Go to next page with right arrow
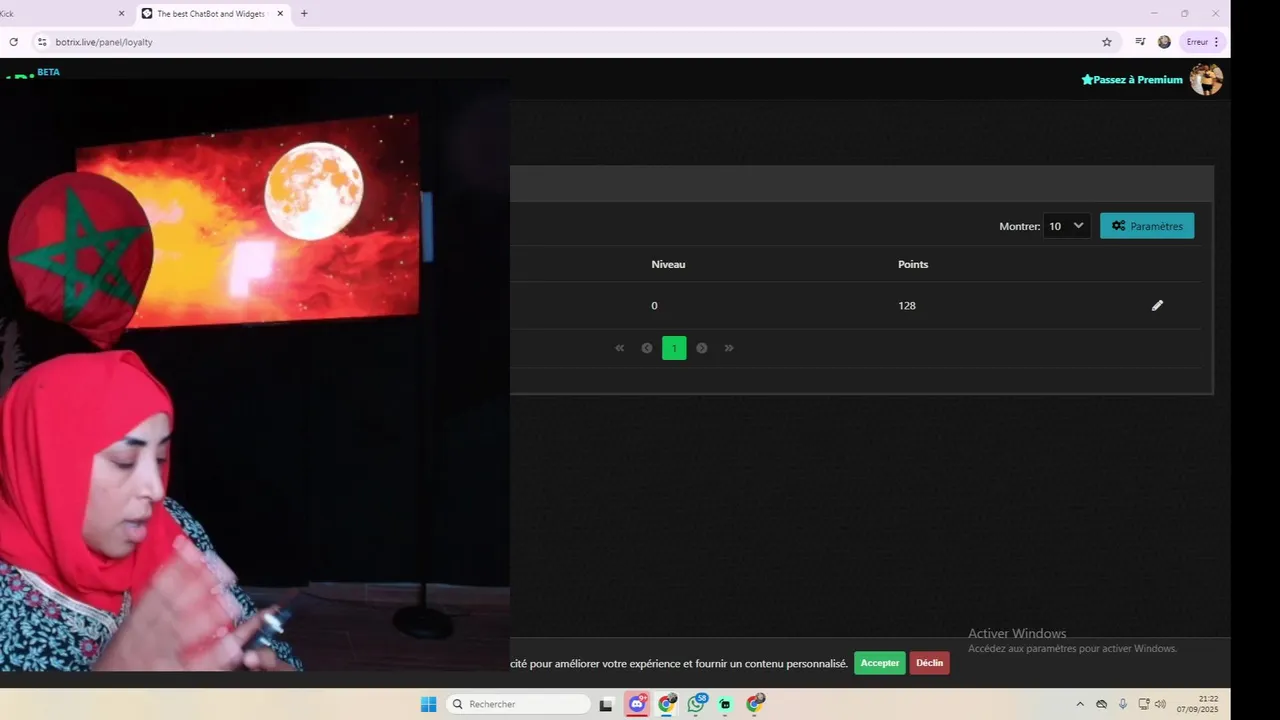 pos(702,348)
